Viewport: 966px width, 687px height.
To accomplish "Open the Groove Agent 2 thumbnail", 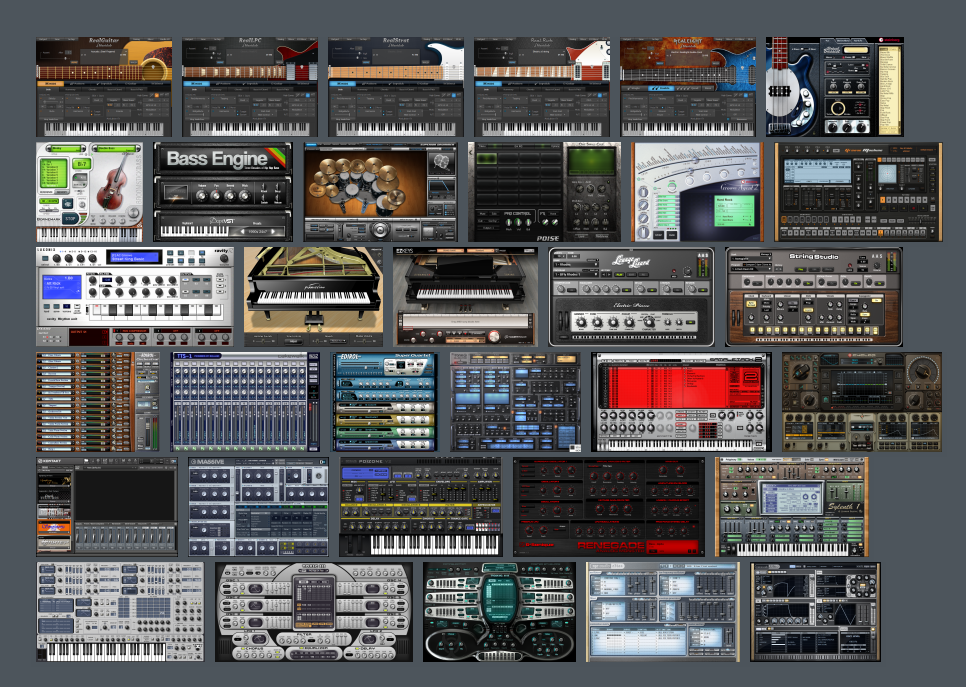I will tap(697, 192).
